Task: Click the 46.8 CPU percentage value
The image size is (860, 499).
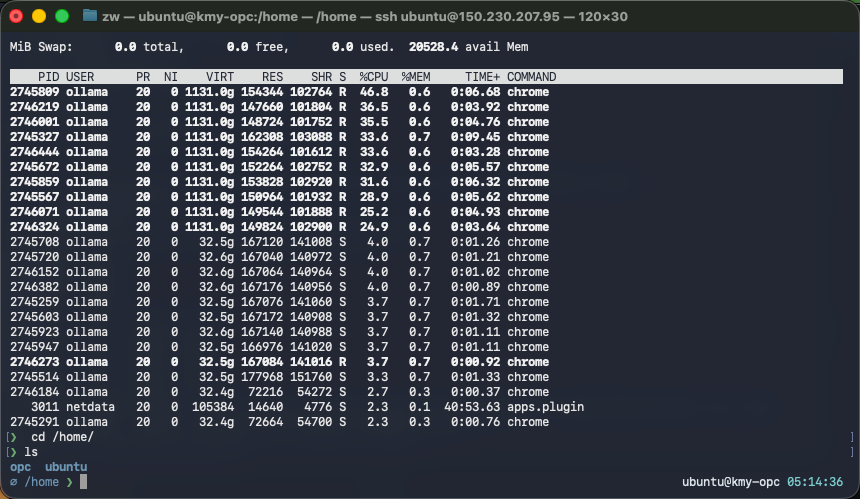Action: [x=374, y=92]
